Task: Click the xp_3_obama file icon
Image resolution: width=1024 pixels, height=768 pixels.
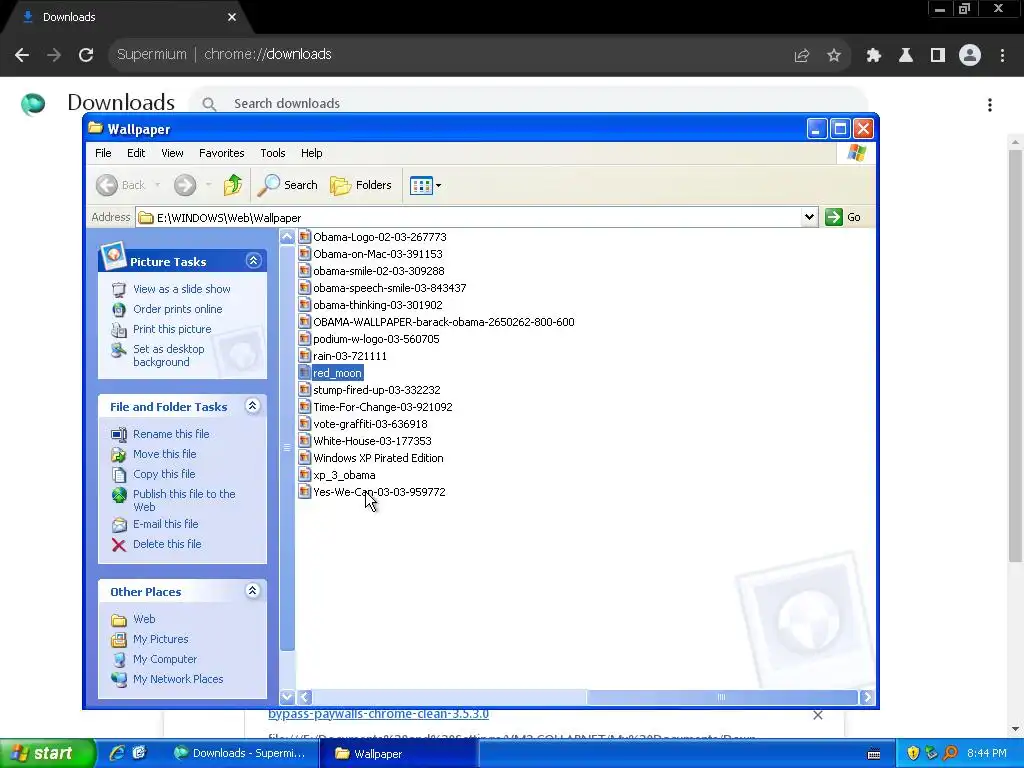Action: coord(304,474)
